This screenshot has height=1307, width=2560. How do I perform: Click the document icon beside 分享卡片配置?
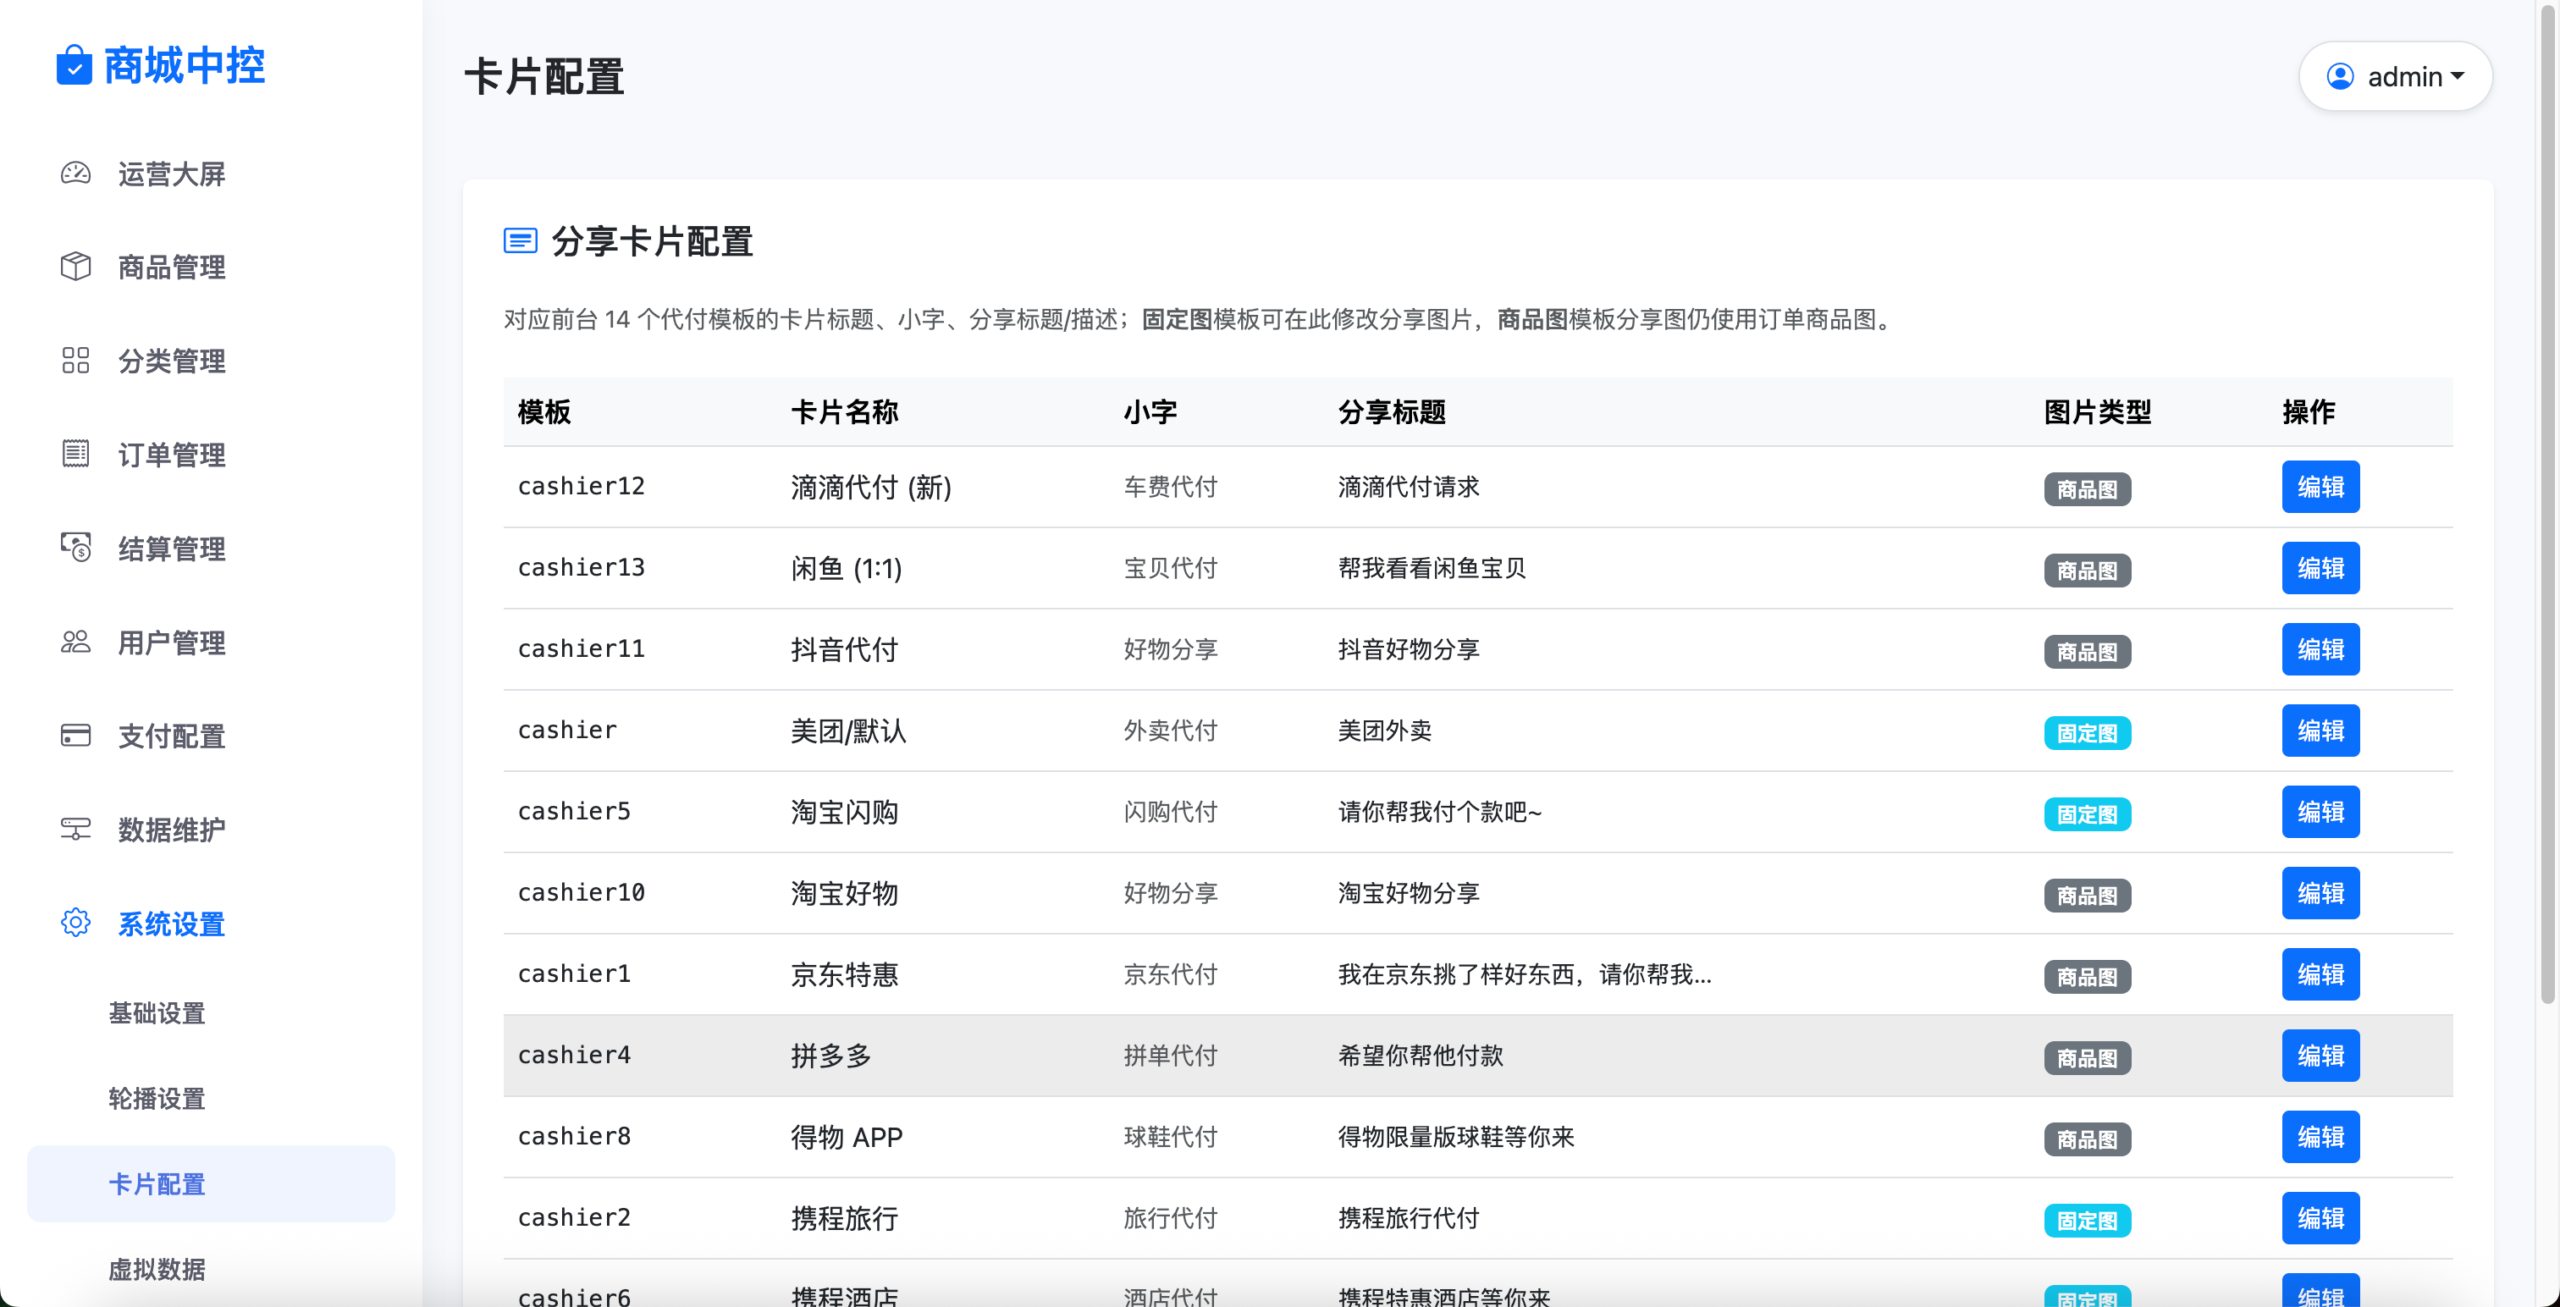click(520, 241)
